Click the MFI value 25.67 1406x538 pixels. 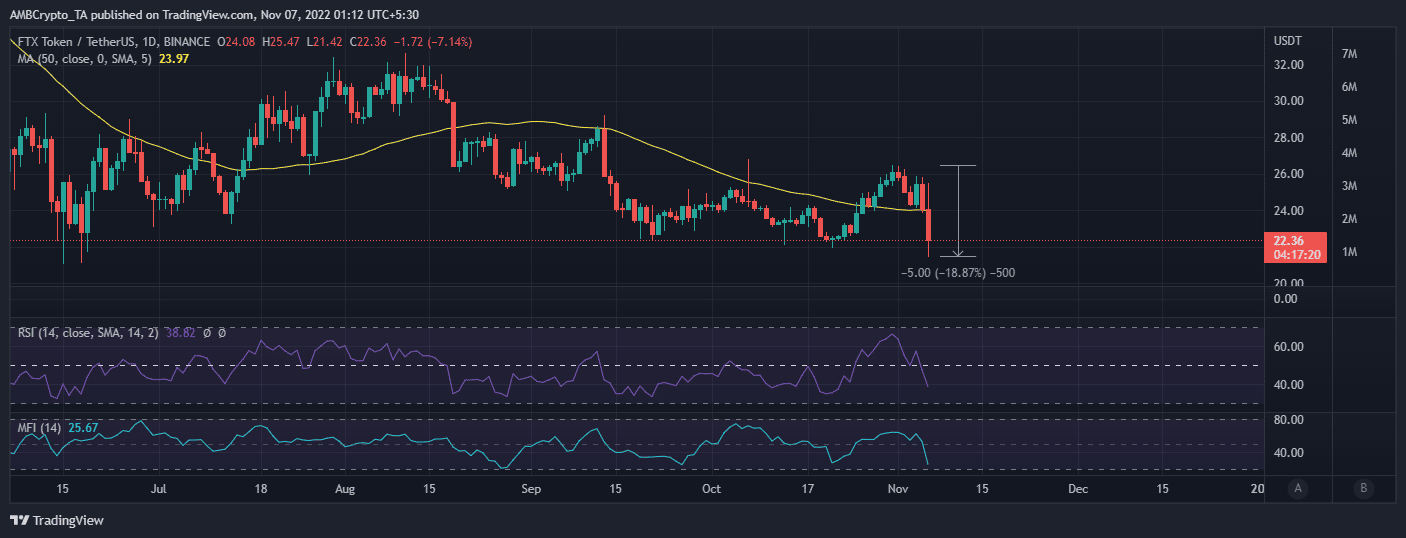85,428
